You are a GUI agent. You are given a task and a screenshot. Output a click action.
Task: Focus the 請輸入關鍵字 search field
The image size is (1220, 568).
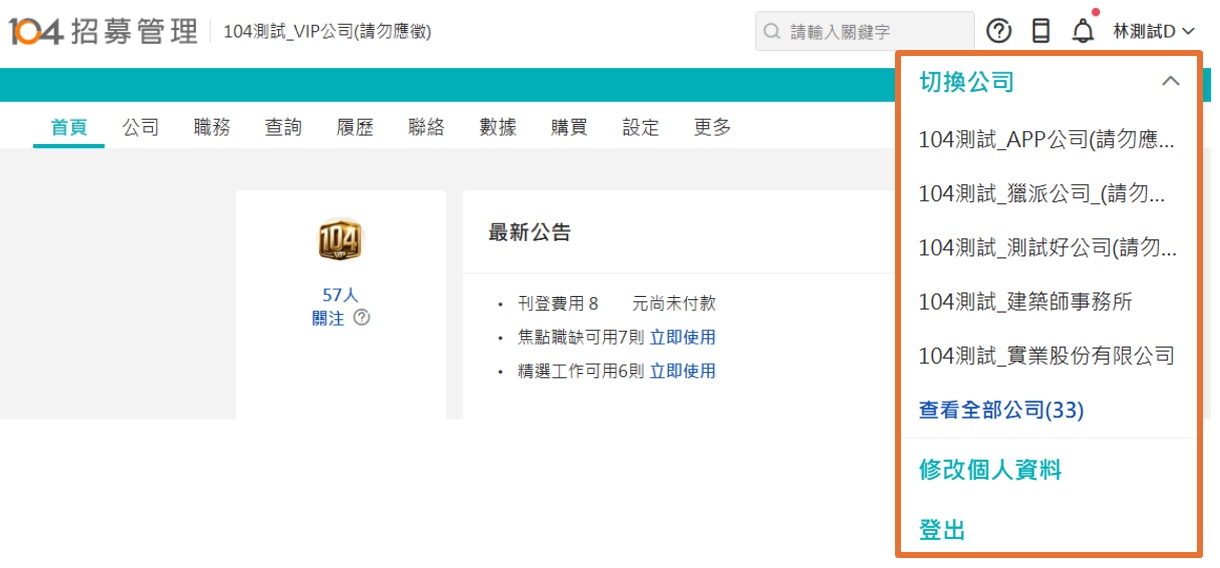click(865, 31)
